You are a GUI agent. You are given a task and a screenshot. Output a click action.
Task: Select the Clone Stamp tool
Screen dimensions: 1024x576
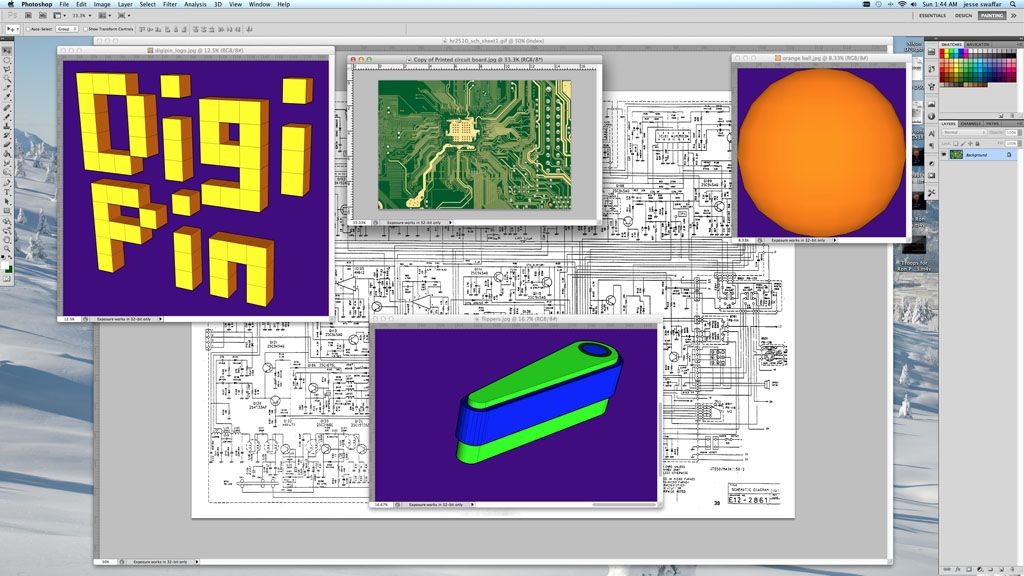click(7, 126)
